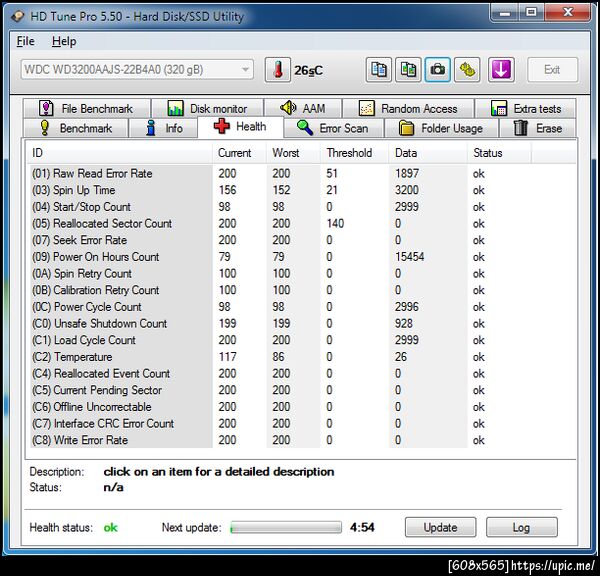
Task: Click the purple down-arrow save icon
Action: (x=501, y=70)
